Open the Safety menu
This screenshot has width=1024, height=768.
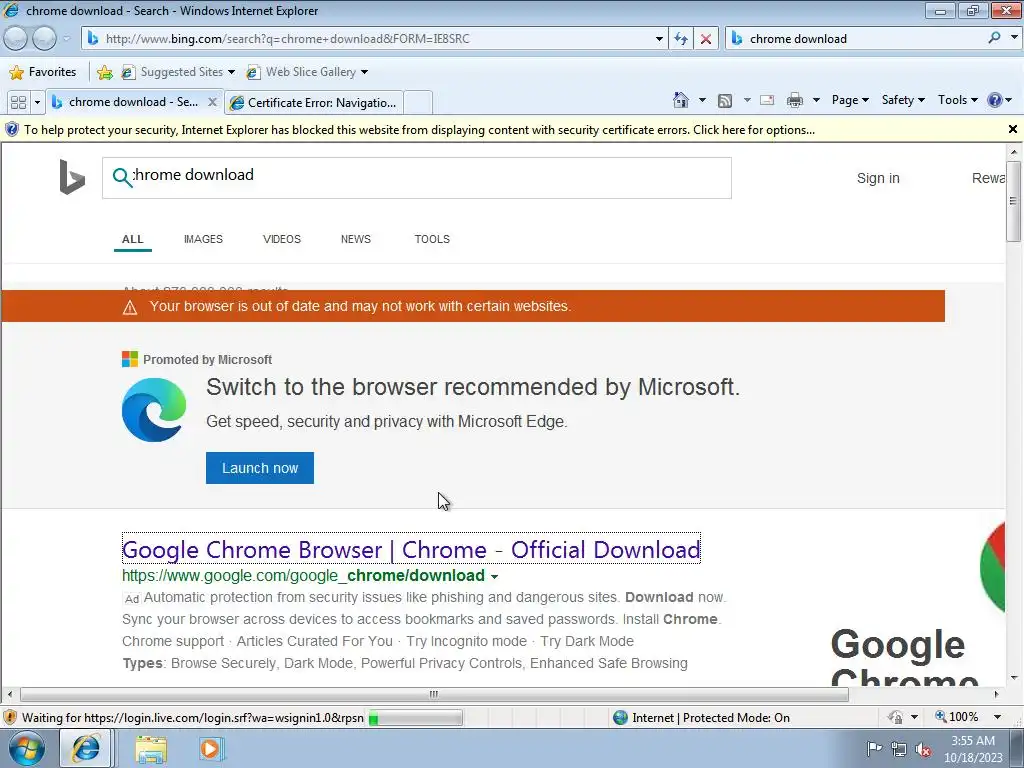point(903,100)
